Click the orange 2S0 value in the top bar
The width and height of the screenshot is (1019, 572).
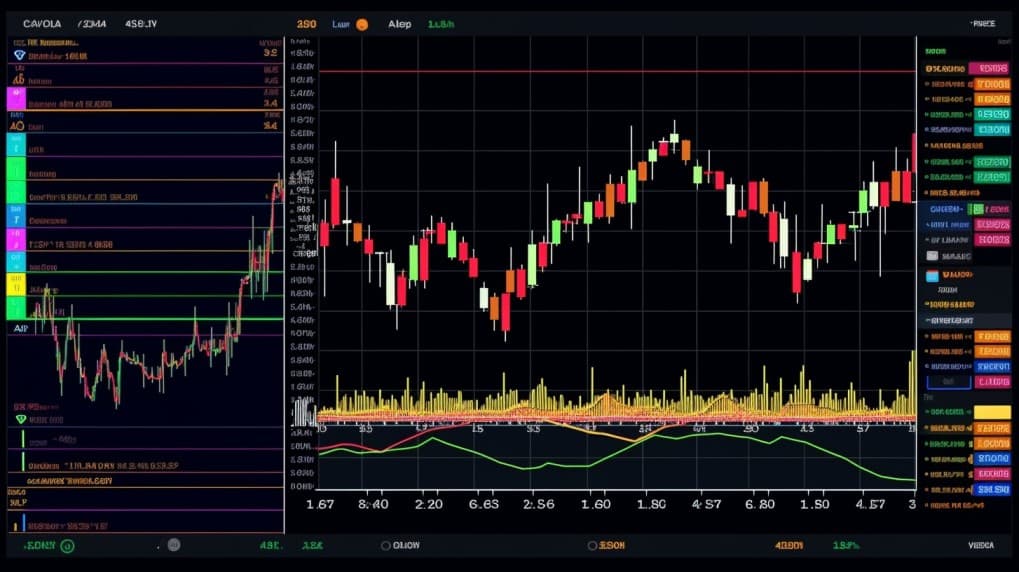point(306,24)
